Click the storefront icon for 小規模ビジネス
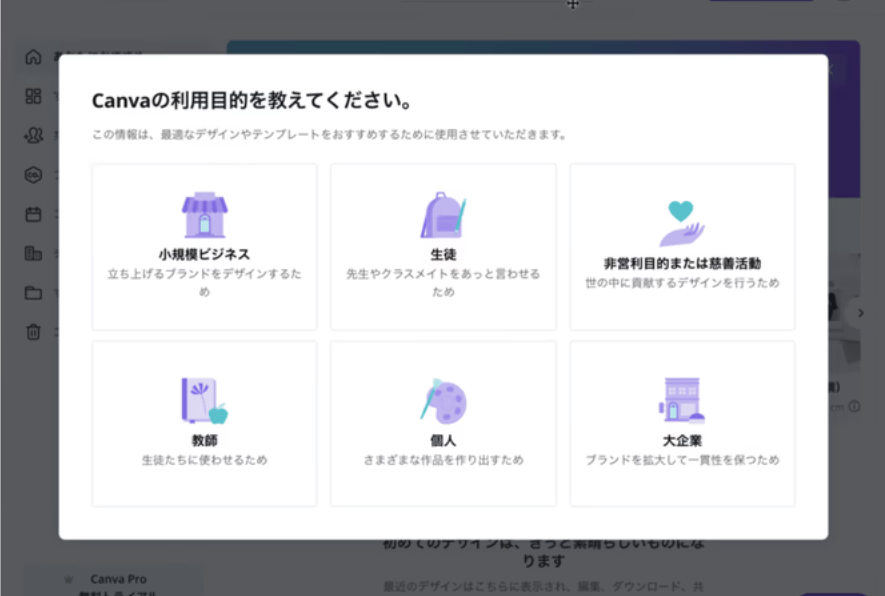The image size is (885, 596). [204, 215]
